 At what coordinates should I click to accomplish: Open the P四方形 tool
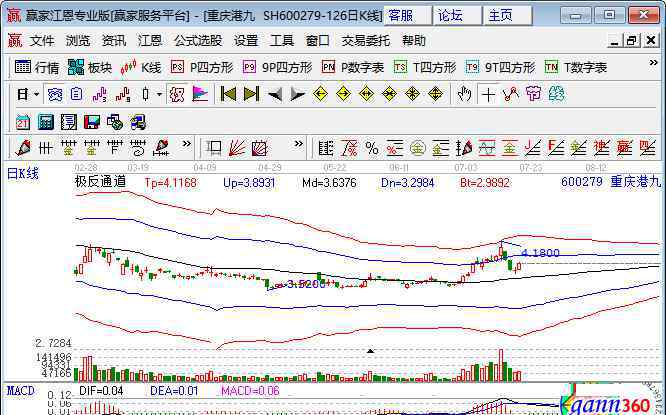(202, 68)
